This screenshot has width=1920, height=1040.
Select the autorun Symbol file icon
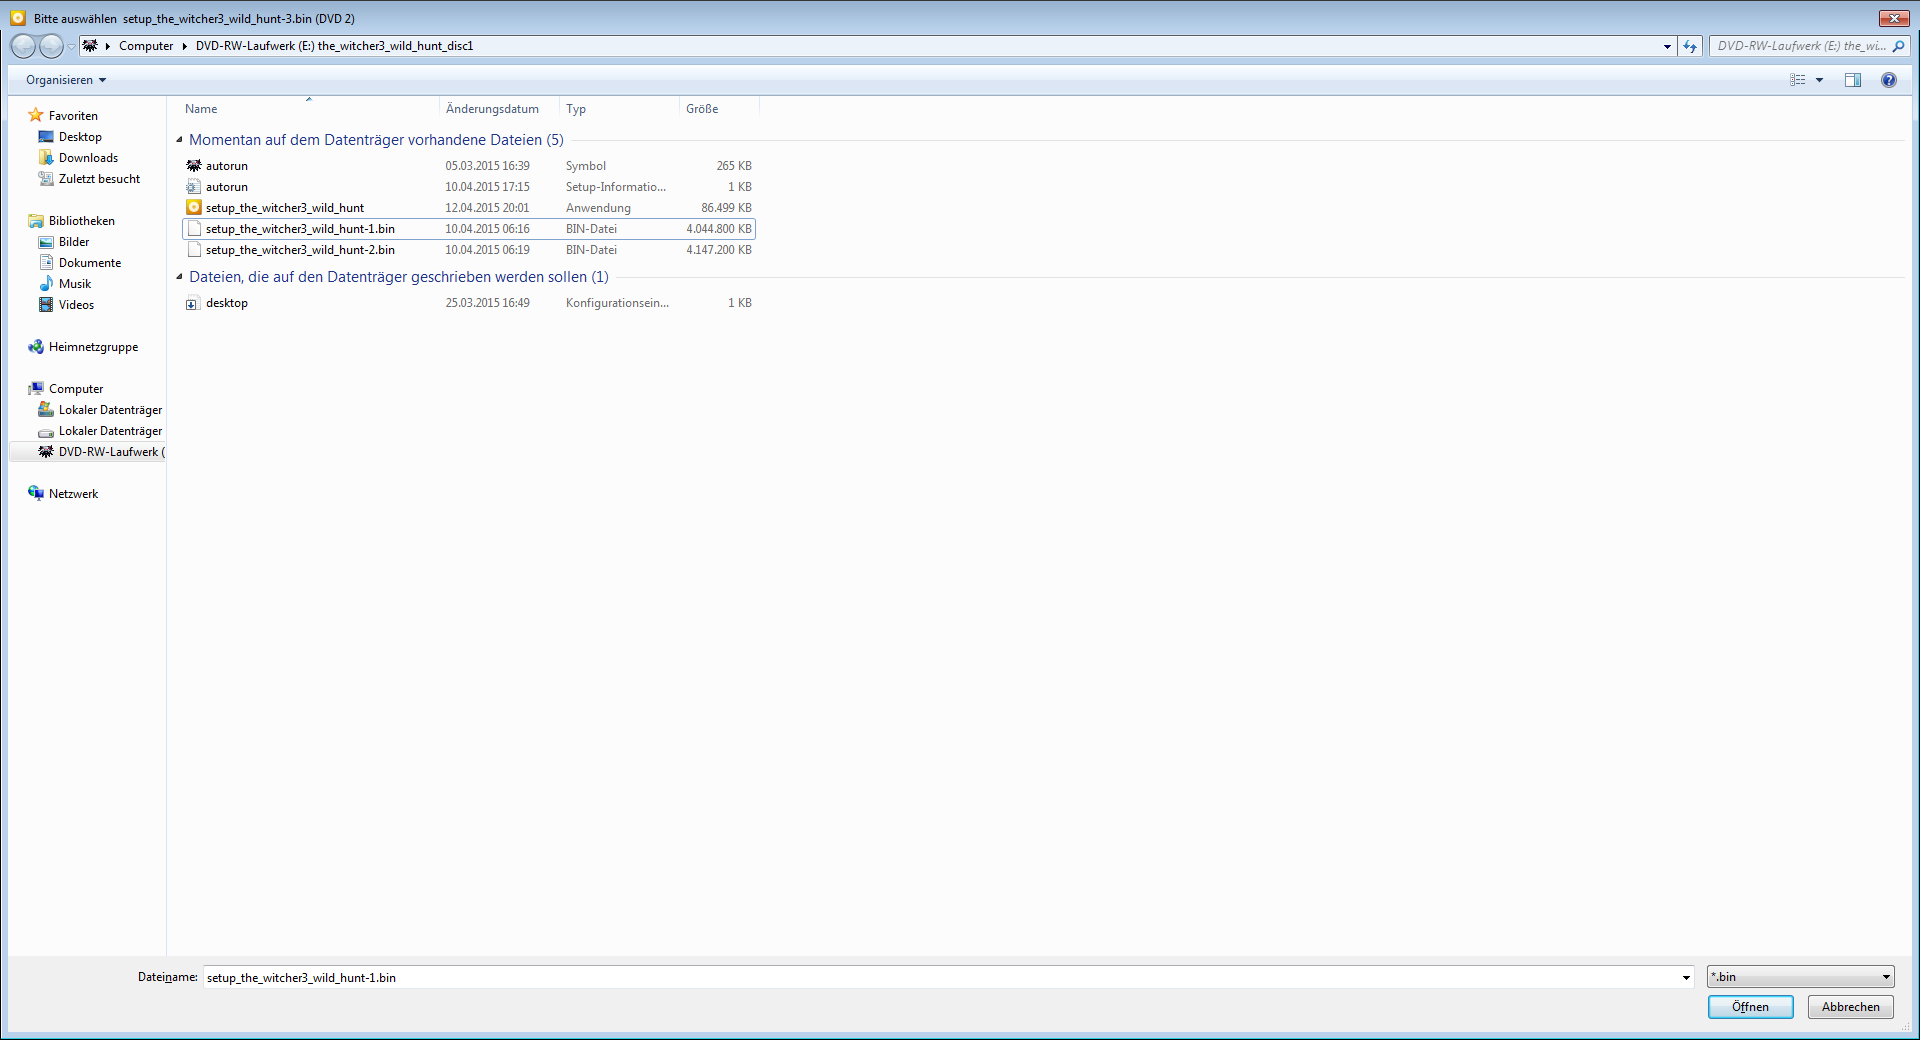pyautogui.click(x=194, y=166)
